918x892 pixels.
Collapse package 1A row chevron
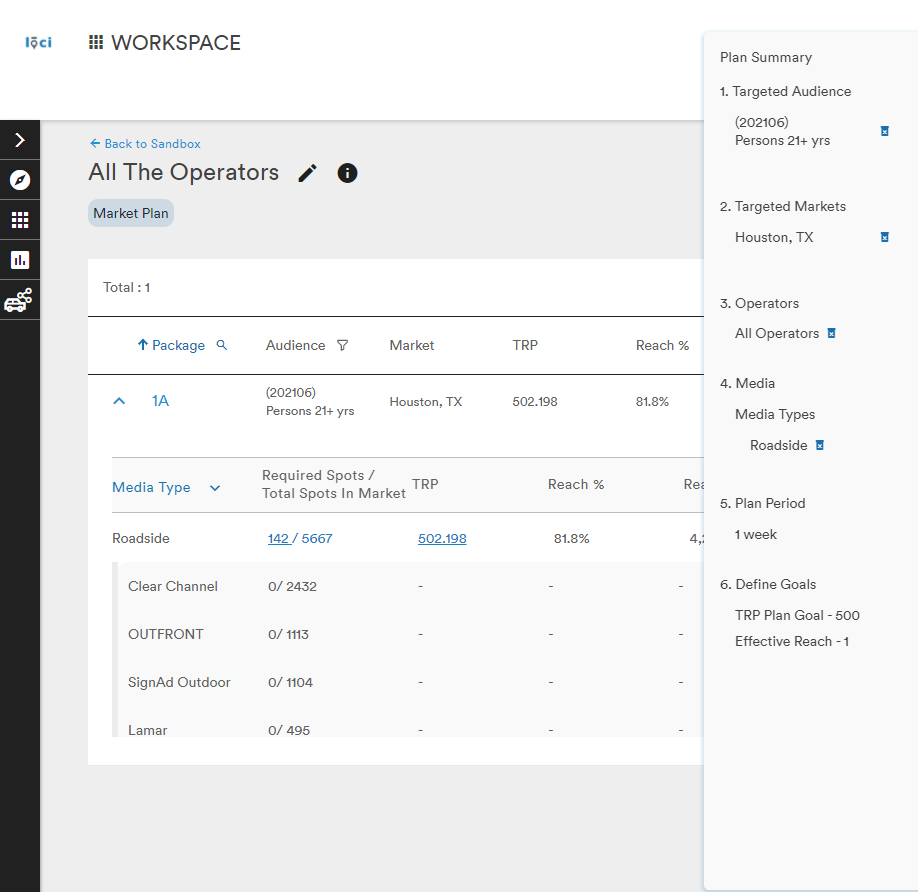click(119, 401)
